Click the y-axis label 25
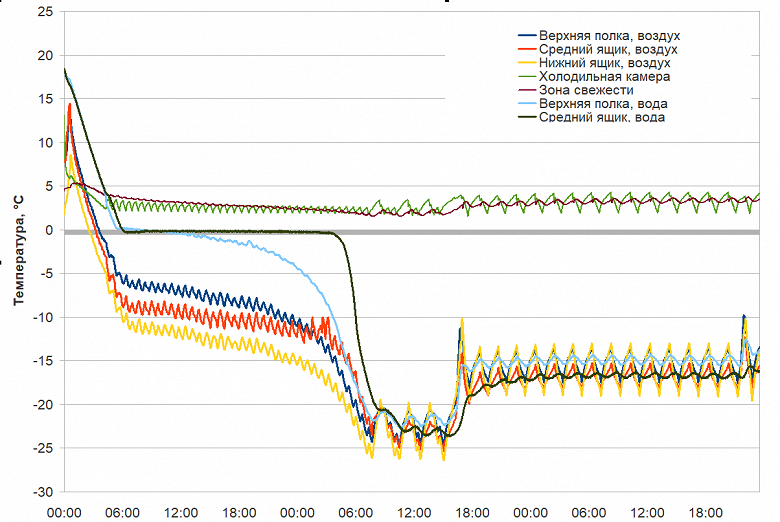The width and height of the screenshot is (780, 522). (45, 12)
